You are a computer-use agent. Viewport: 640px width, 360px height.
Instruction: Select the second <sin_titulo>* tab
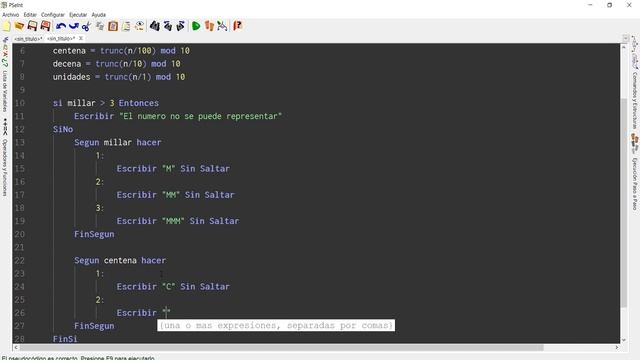click(61, 39)
